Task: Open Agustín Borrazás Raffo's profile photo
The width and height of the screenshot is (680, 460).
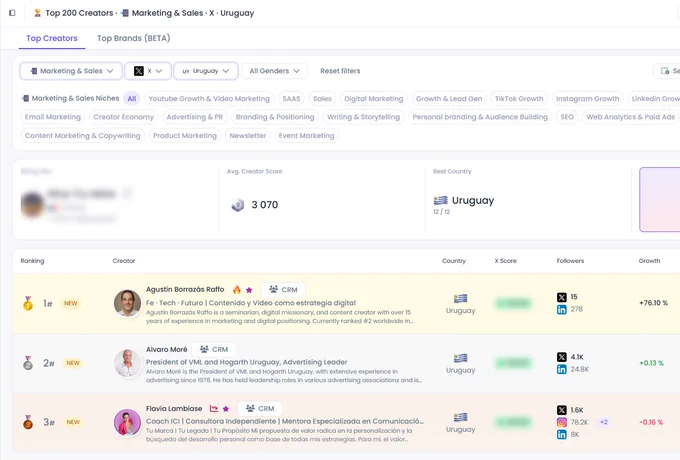Action: pyautogui.click(x=128, y=303)
